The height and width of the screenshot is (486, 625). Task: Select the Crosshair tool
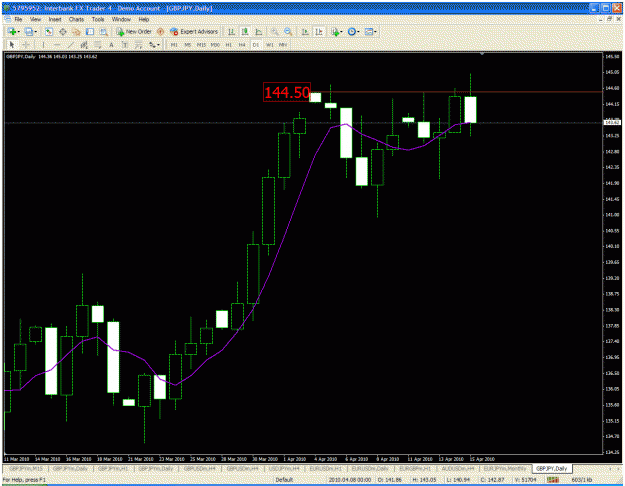(x=26, y=45)
